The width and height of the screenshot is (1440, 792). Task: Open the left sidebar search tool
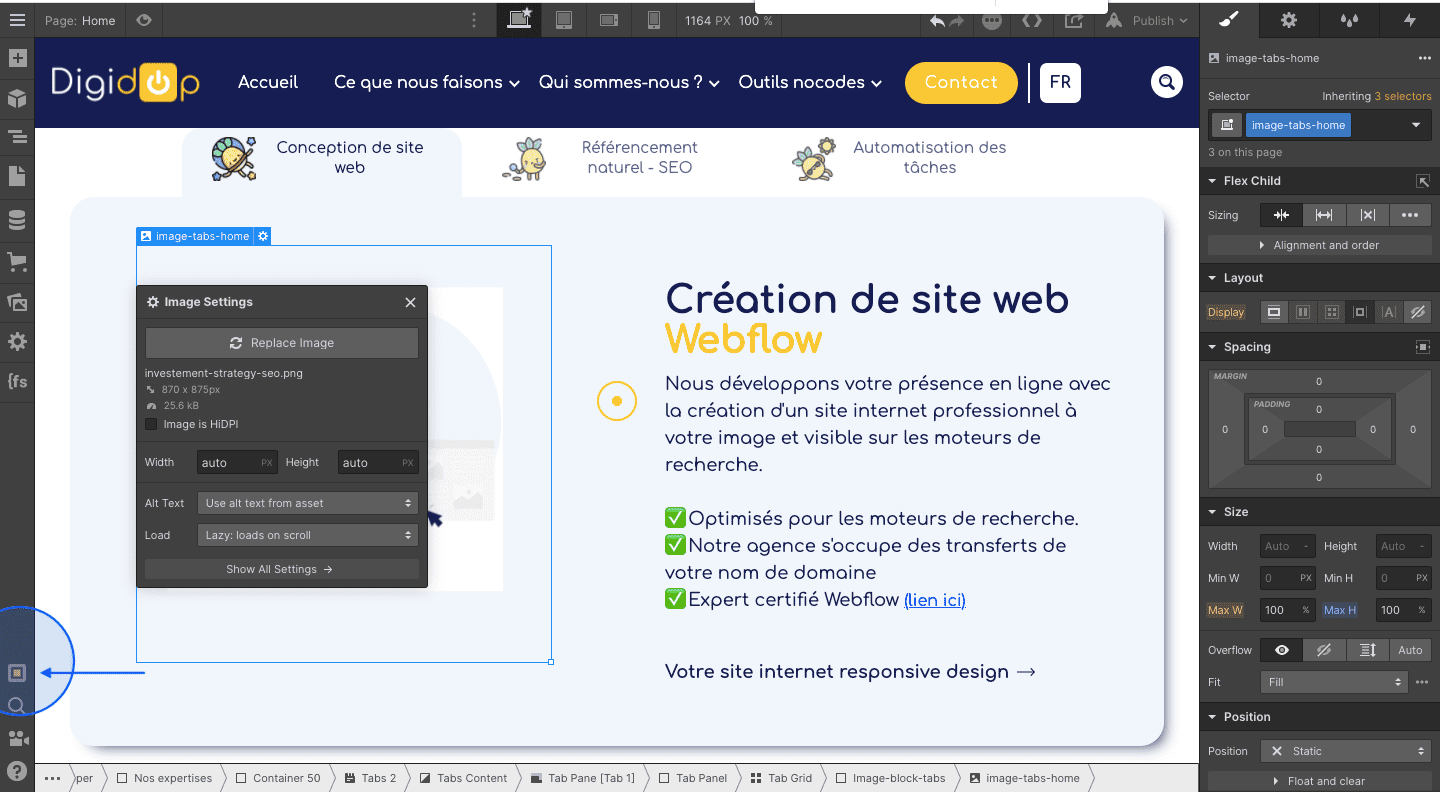tap(17, 706)
